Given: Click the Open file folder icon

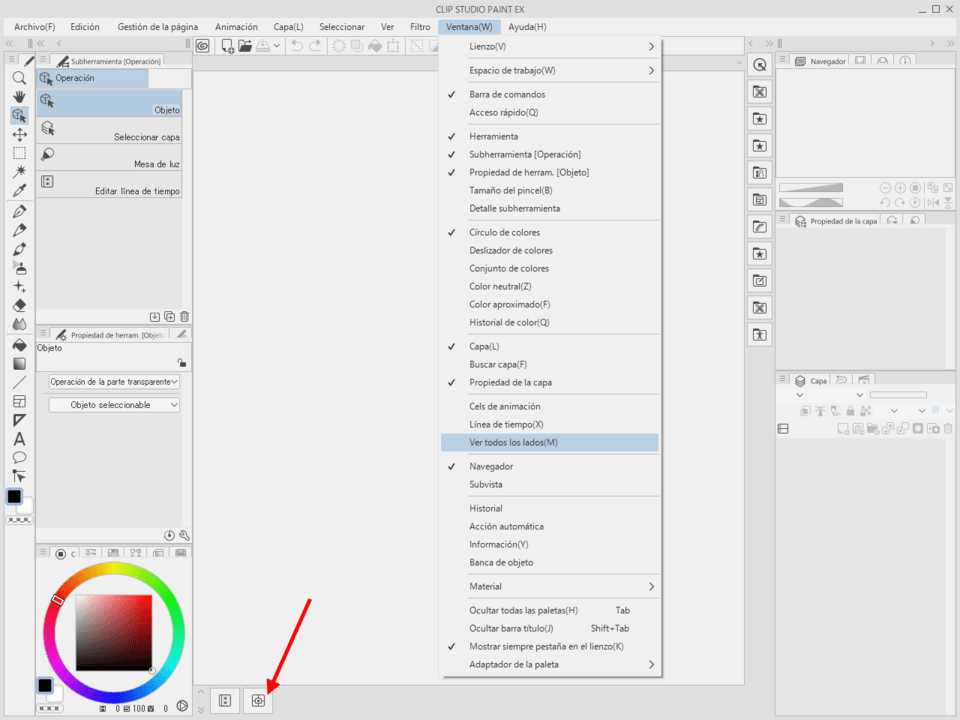Looking at the screenshot, I should click(x=245, y=45).
